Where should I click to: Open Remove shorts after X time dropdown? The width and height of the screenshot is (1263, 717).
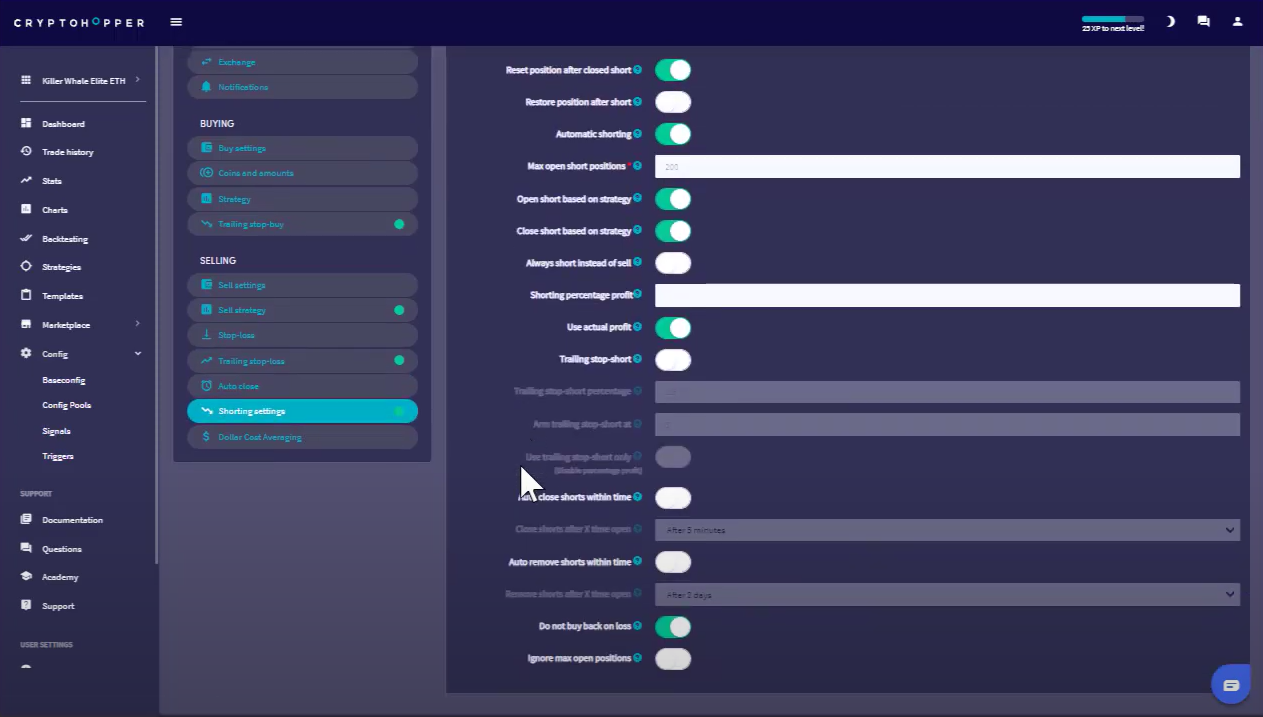coord(946,595)
